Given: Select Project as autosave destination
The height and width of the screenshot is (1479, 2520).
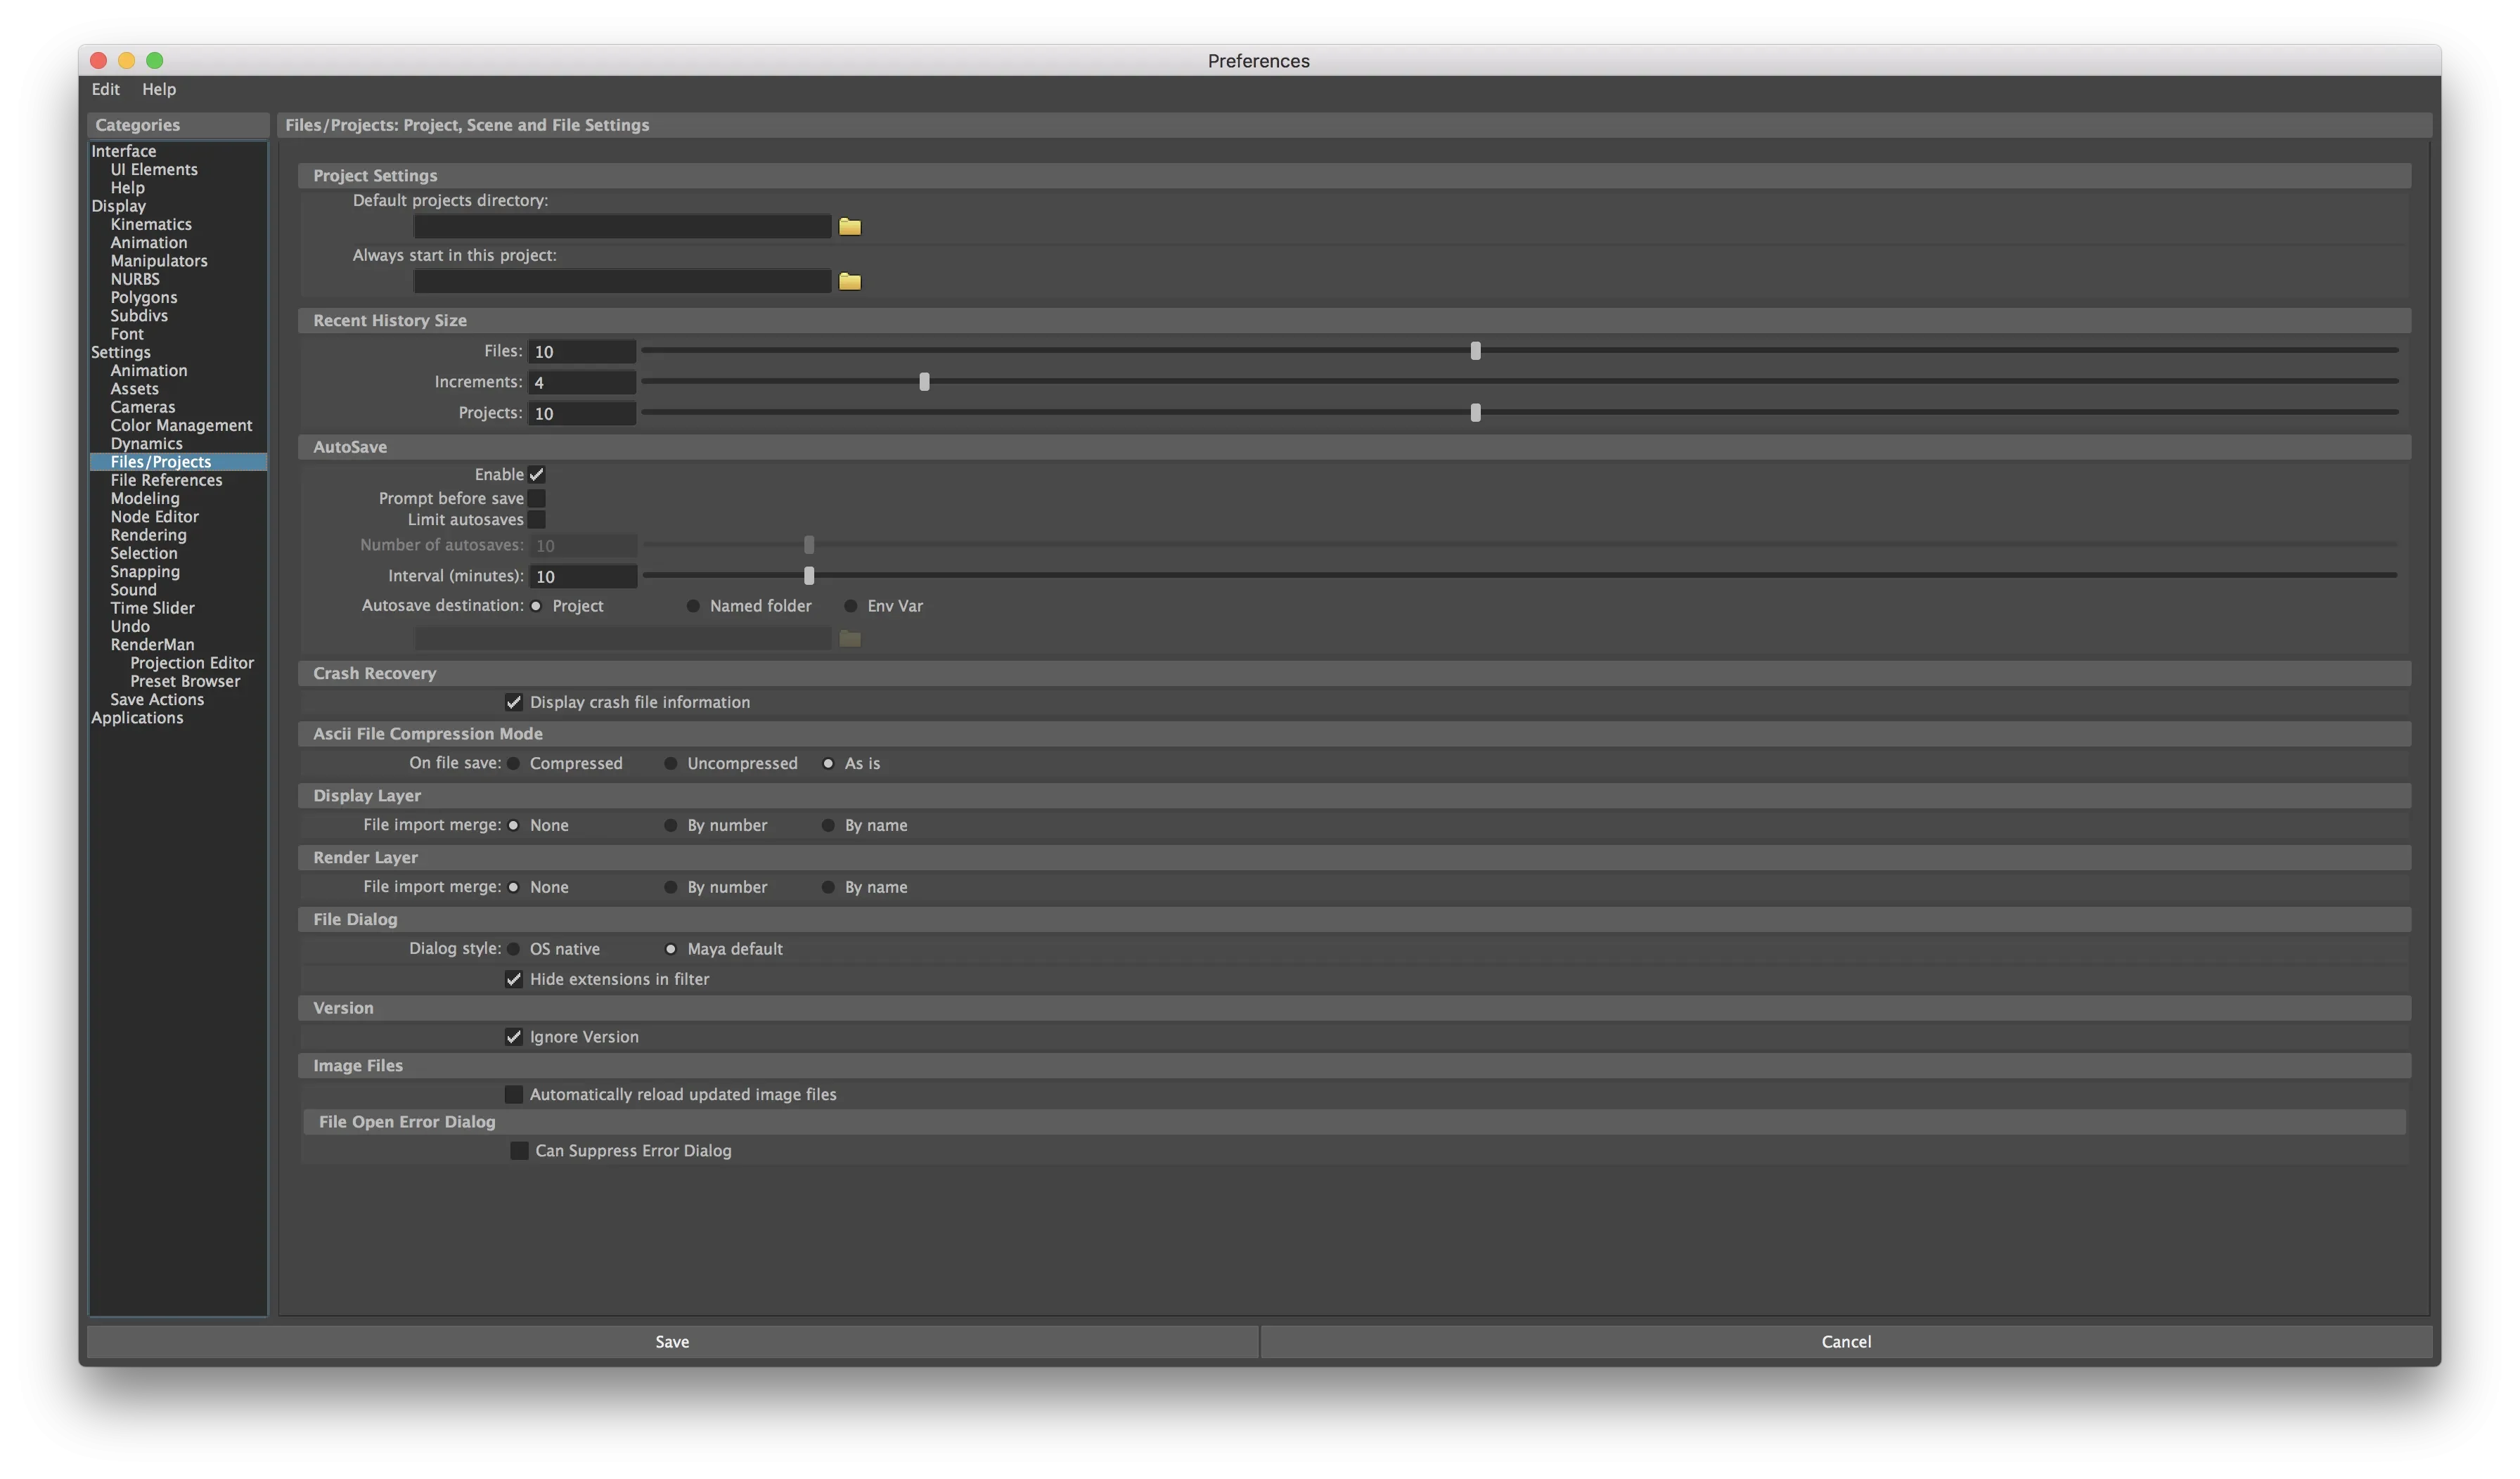Looking at the screenshot, I should click(x=536, y=606).
